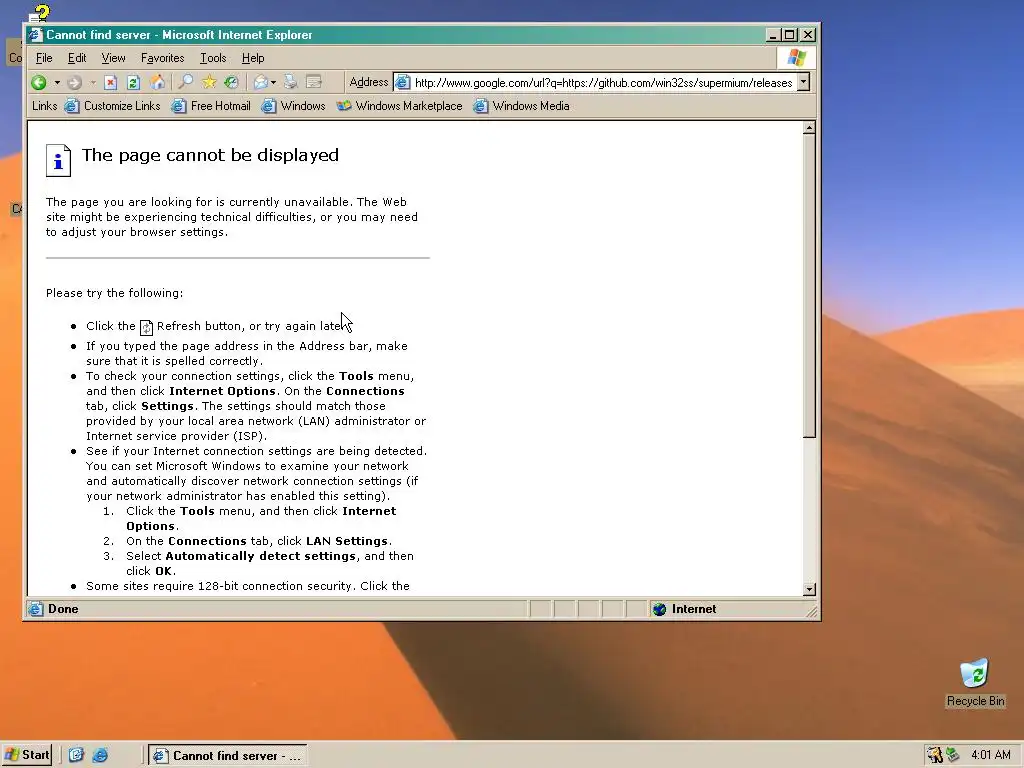The height and width of the screenshot is (768, 1024).
Task: Open the Search magnifier icon
Action: tap(186, 82)
